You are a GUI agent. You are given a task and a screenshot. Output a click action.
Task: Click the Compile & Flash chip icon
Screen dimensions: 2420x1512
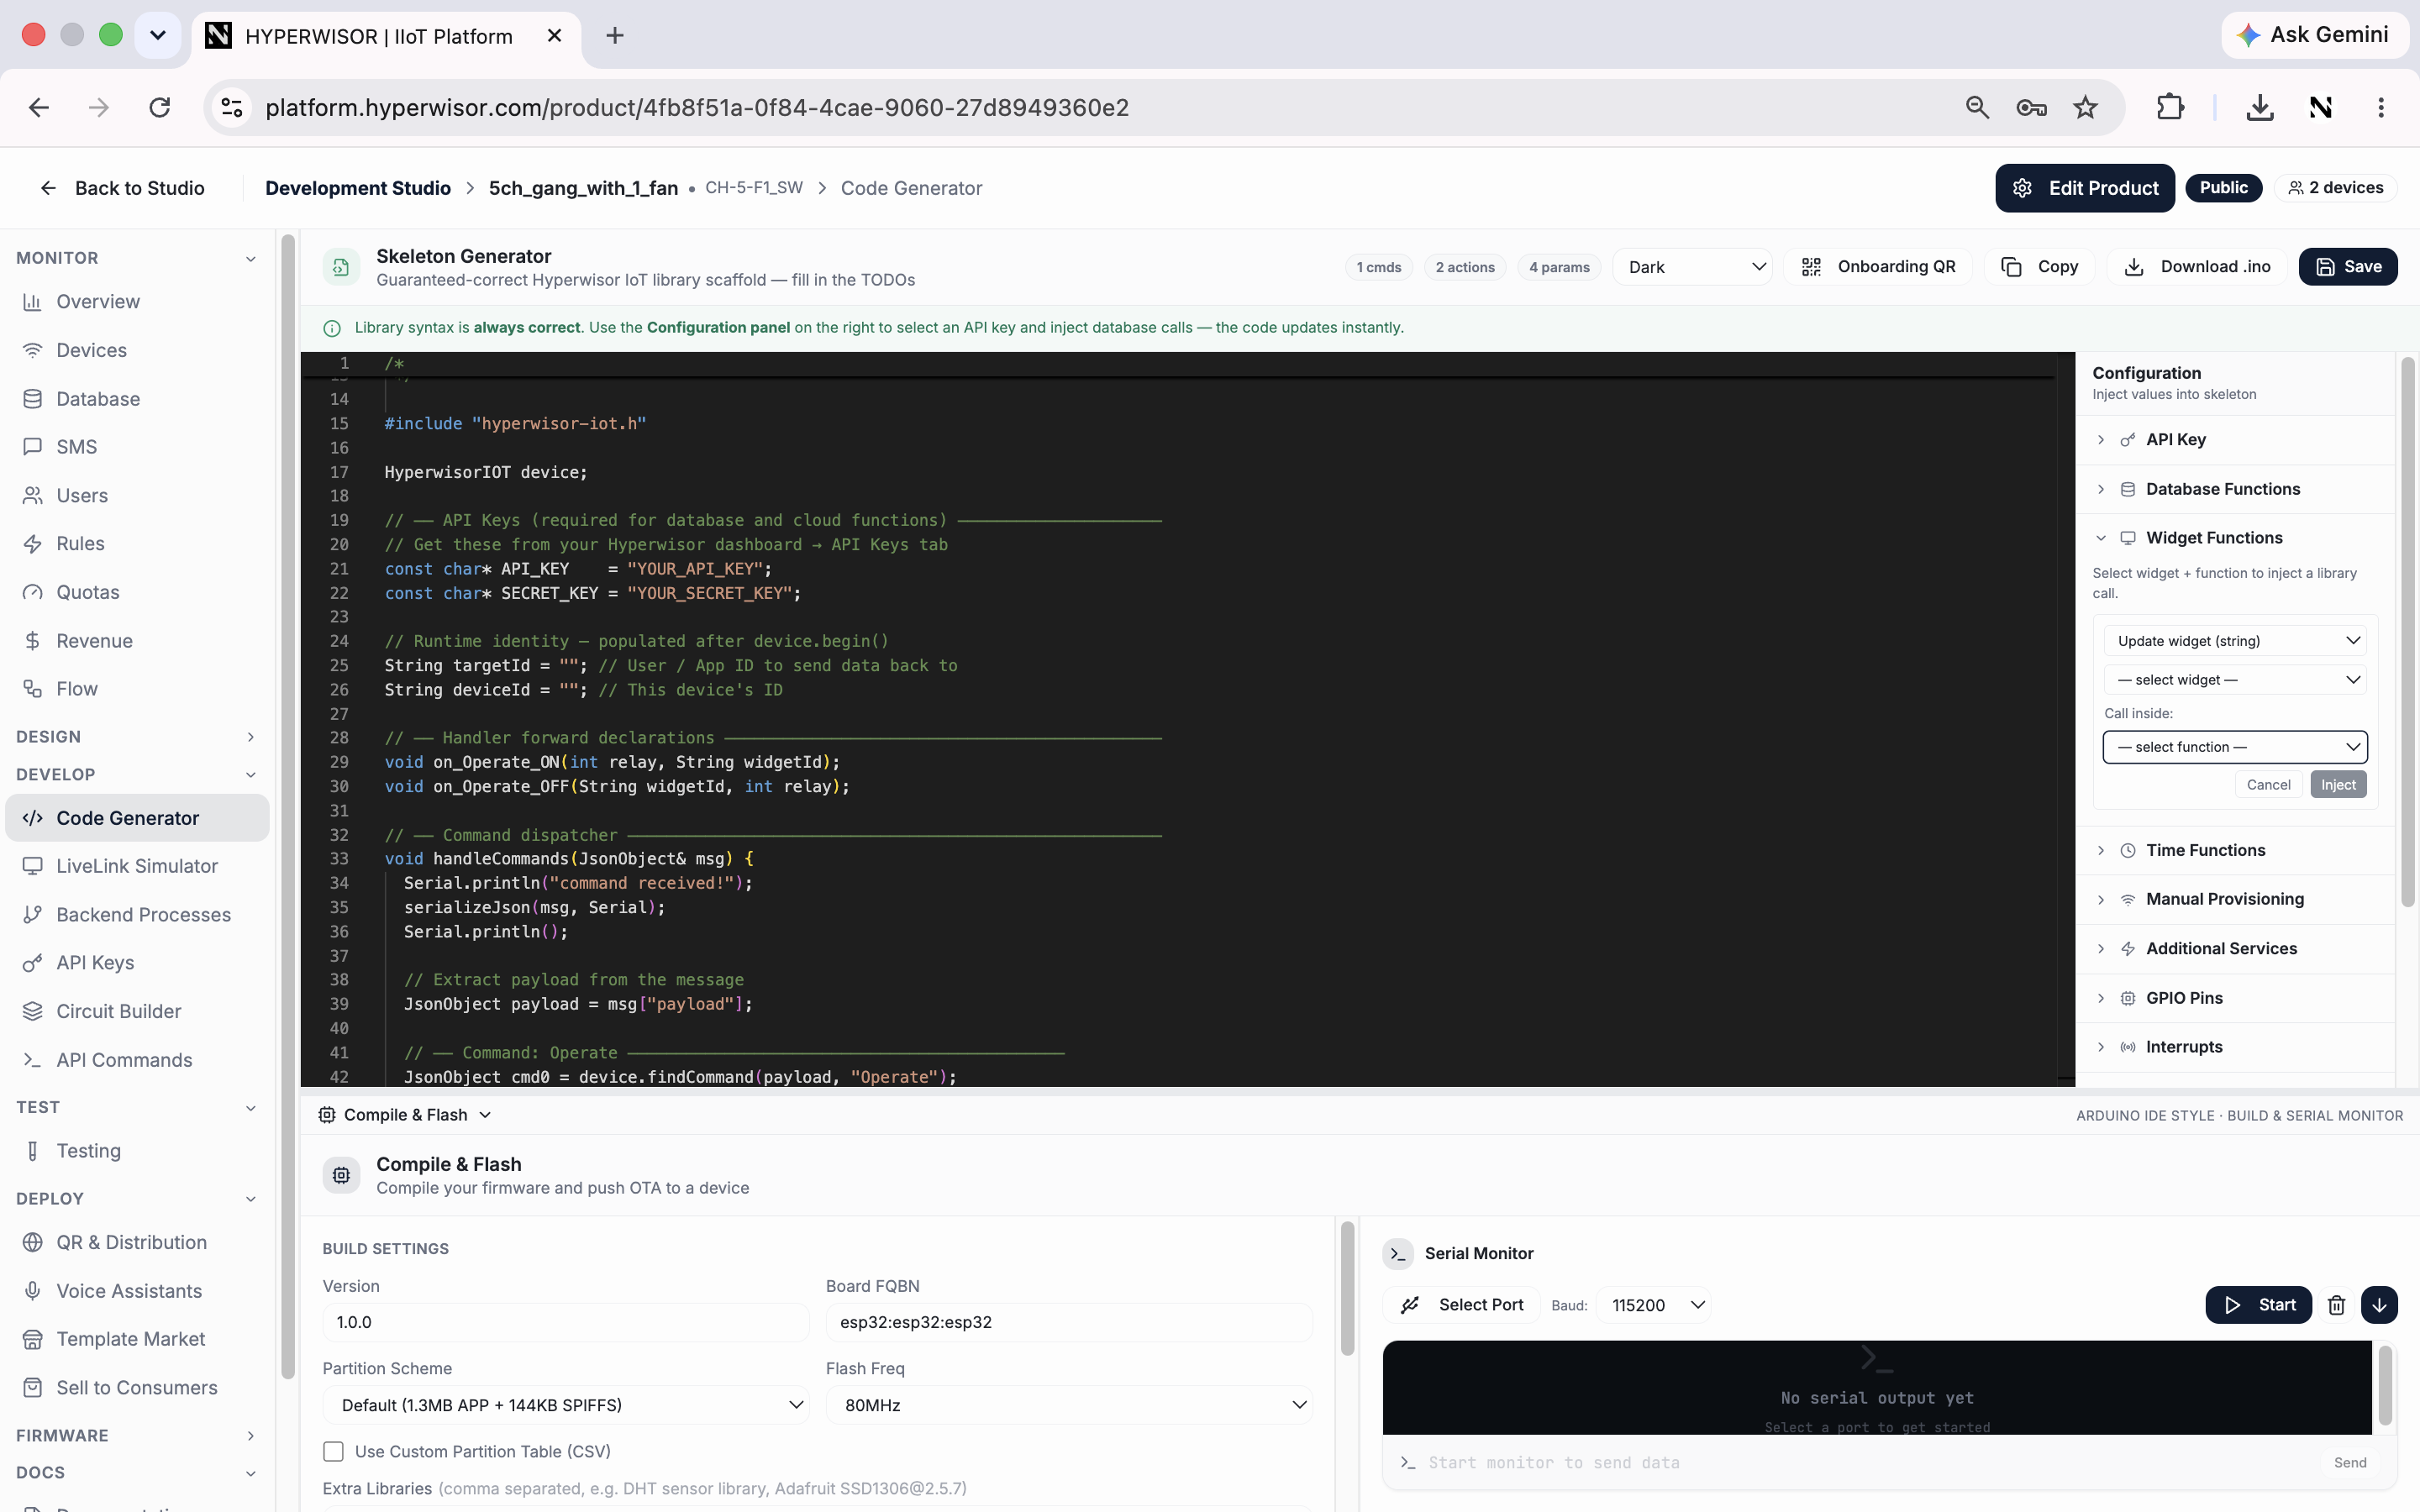point(341,1175)
